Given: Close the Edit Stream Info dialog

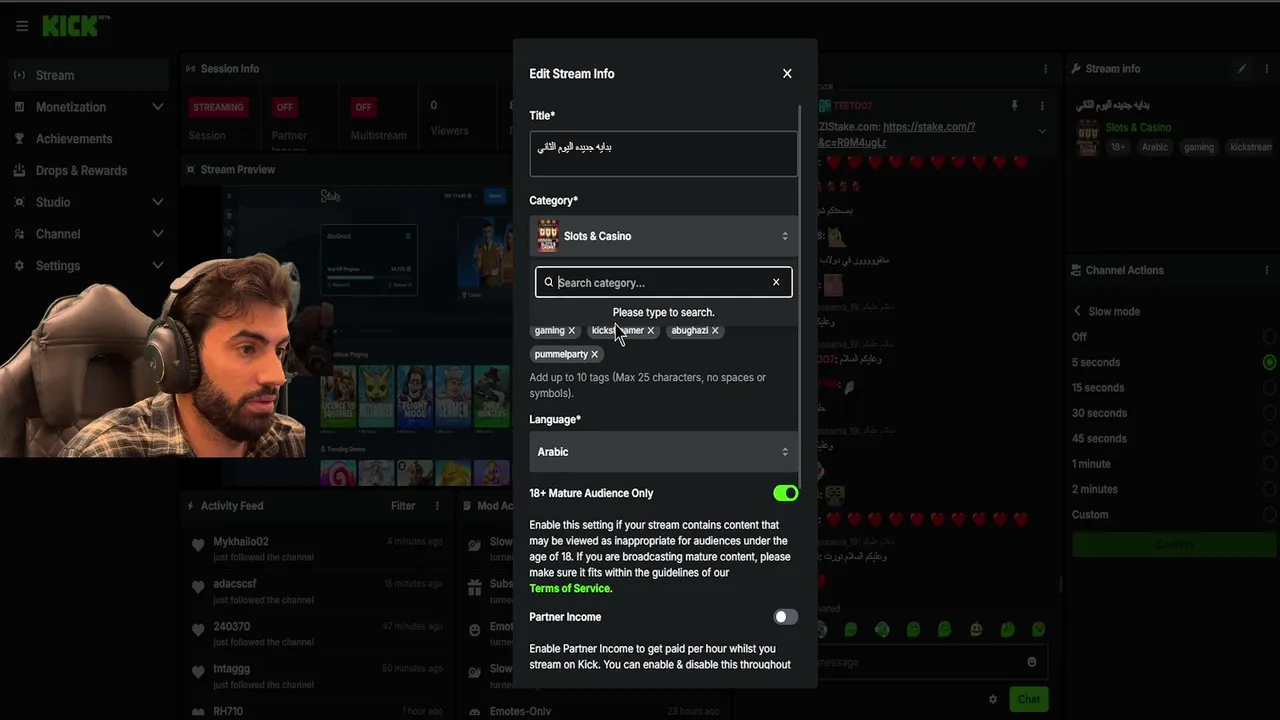Looking at the screenshot, I should click(787, 73).
